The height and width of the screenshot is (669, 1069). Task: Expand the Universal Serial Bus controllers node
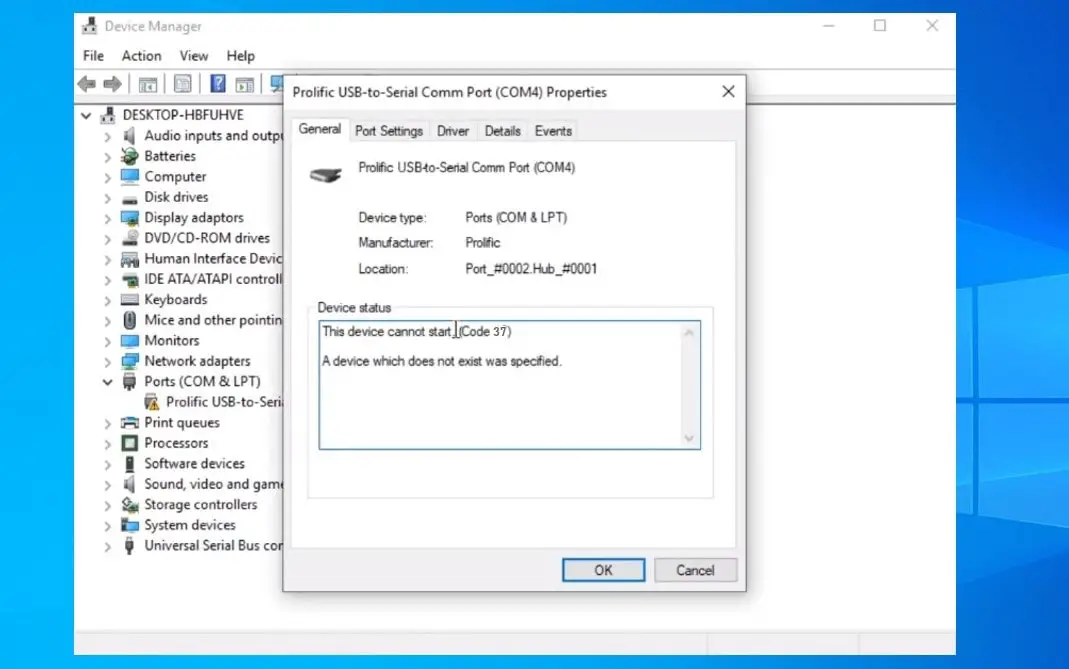pyautogui.click(x=108, y=546)
